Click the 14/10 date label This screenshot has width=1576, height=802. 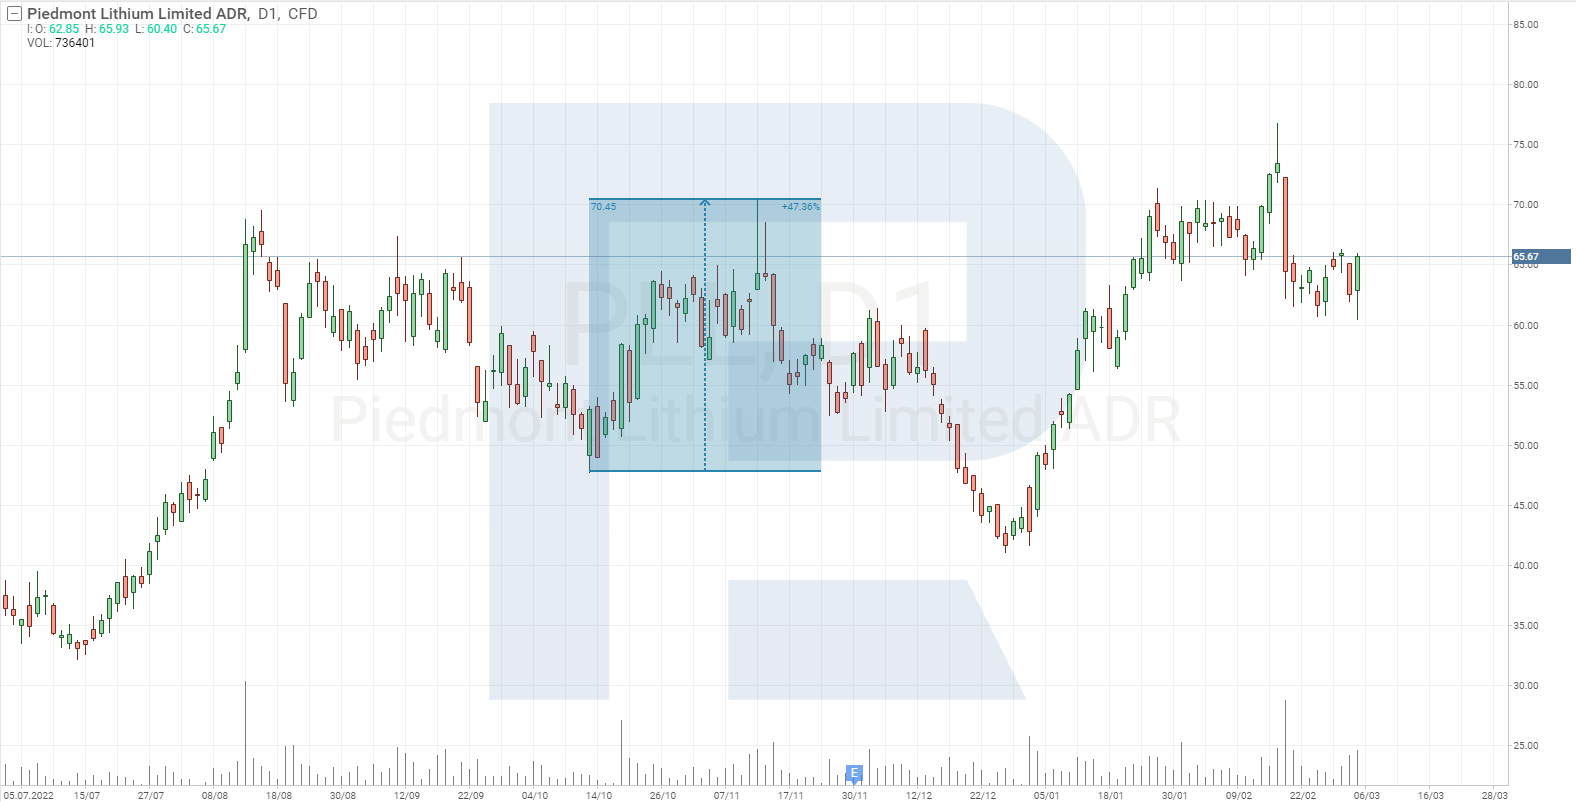coord(599,796)
